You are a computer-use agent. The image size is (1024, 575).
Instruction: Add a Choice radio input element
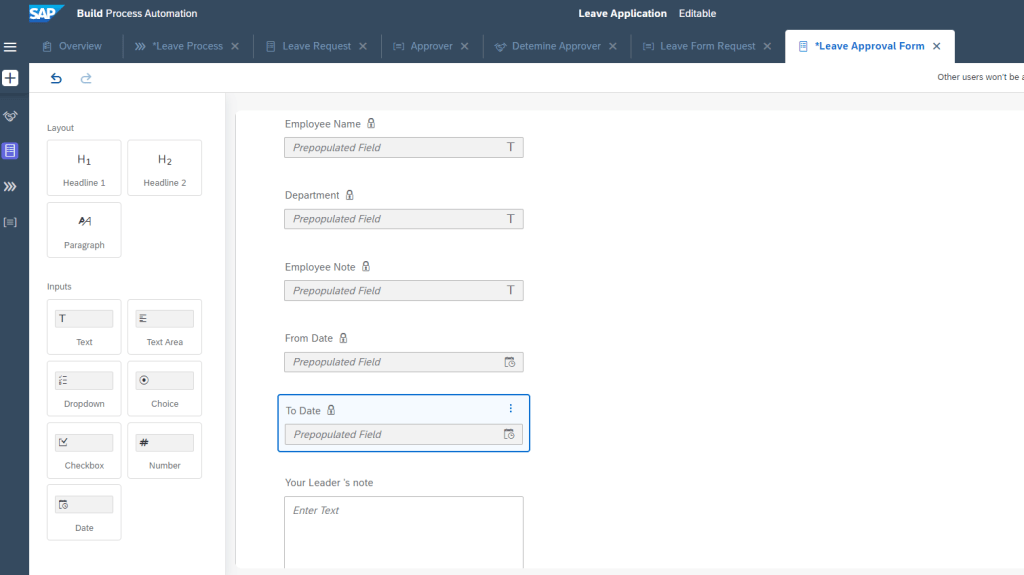pos(165,388)
